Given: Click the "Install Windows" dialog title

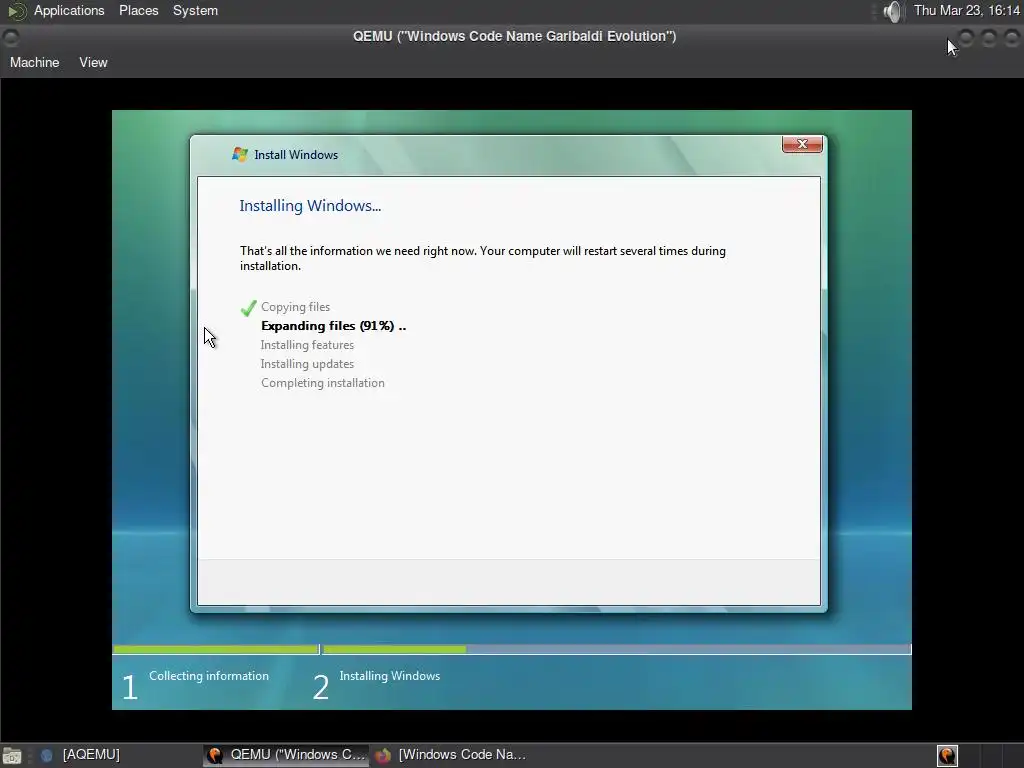Looking at the screenshot, I should click(x=296, y=155).
